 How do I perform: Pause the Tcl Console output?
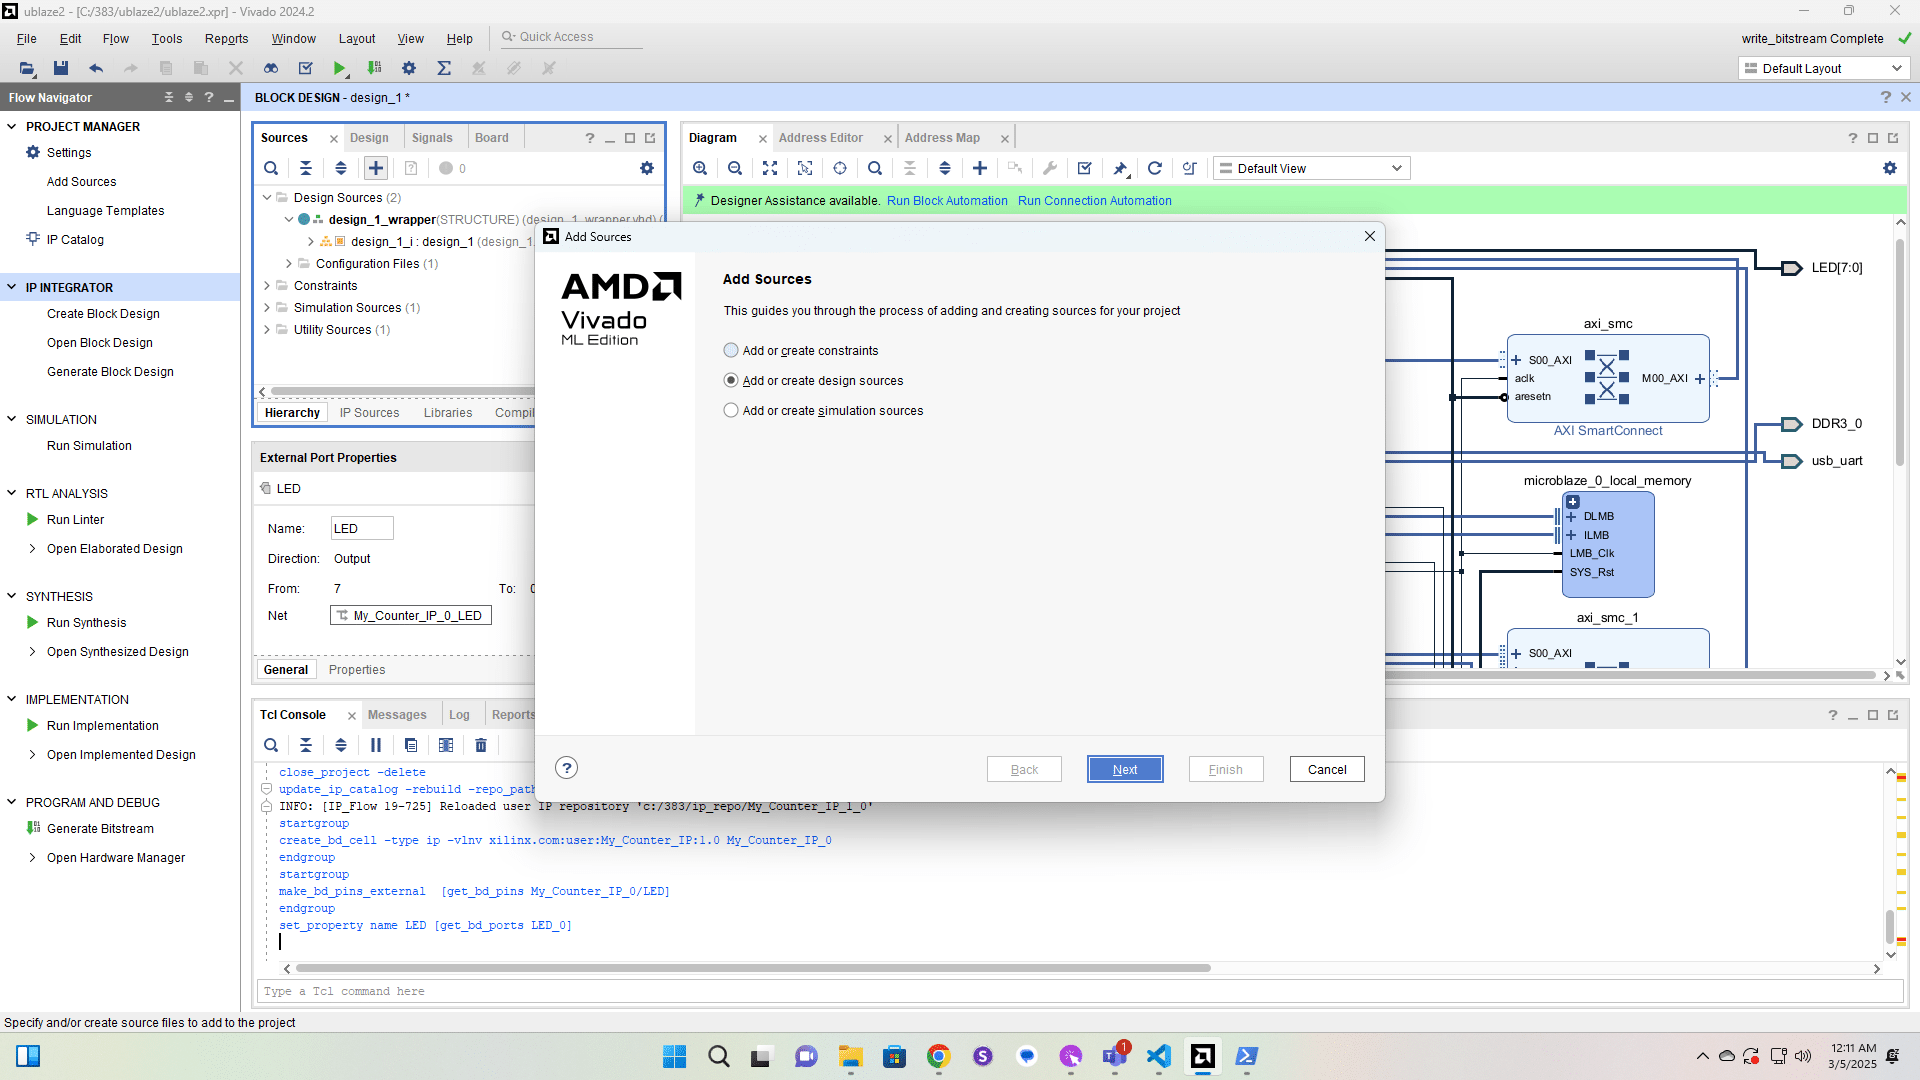click(x=376, y=745)
